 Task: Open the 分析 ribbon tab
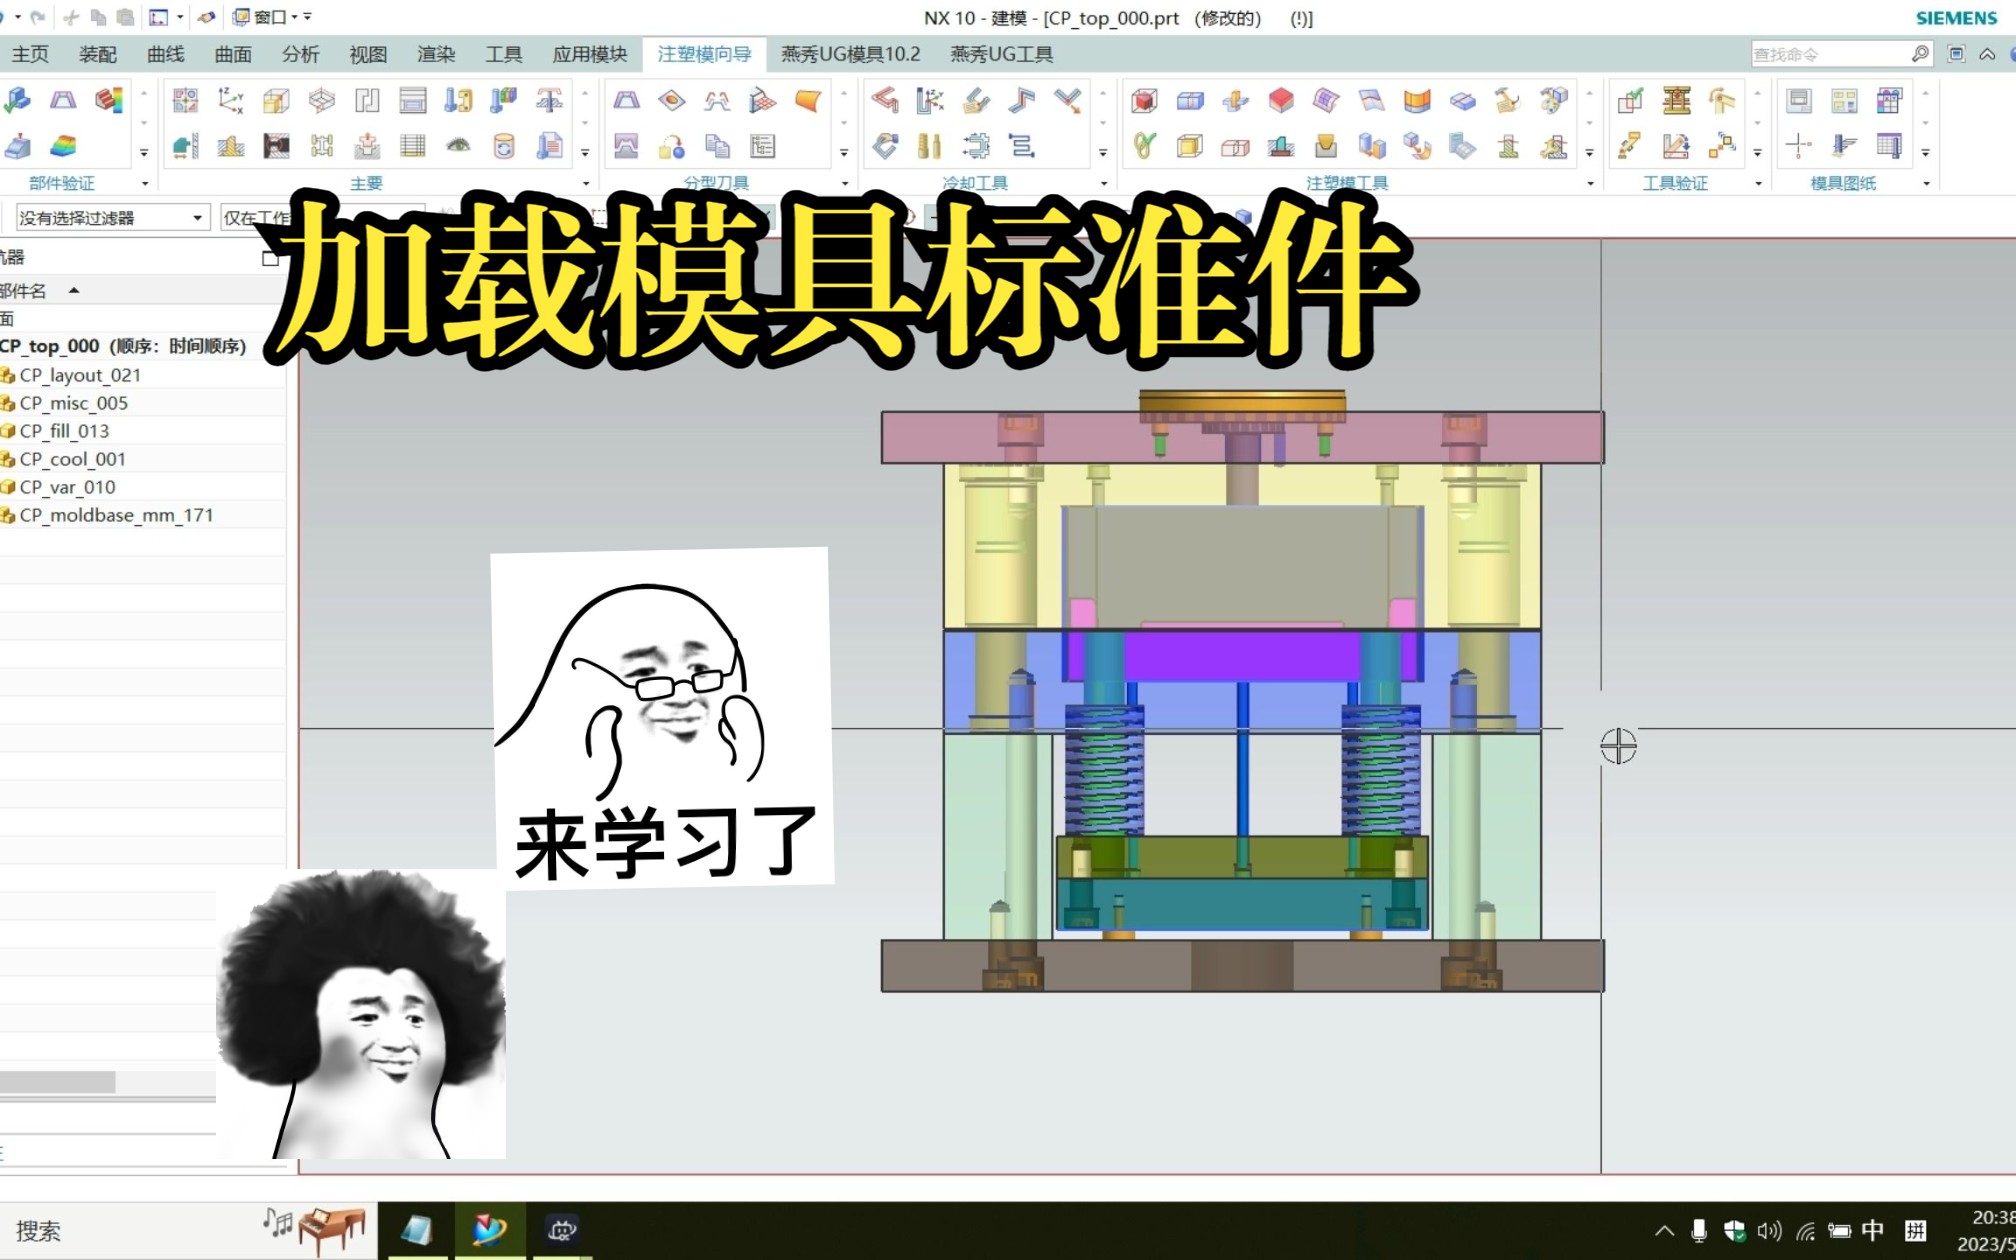(300, 54)
